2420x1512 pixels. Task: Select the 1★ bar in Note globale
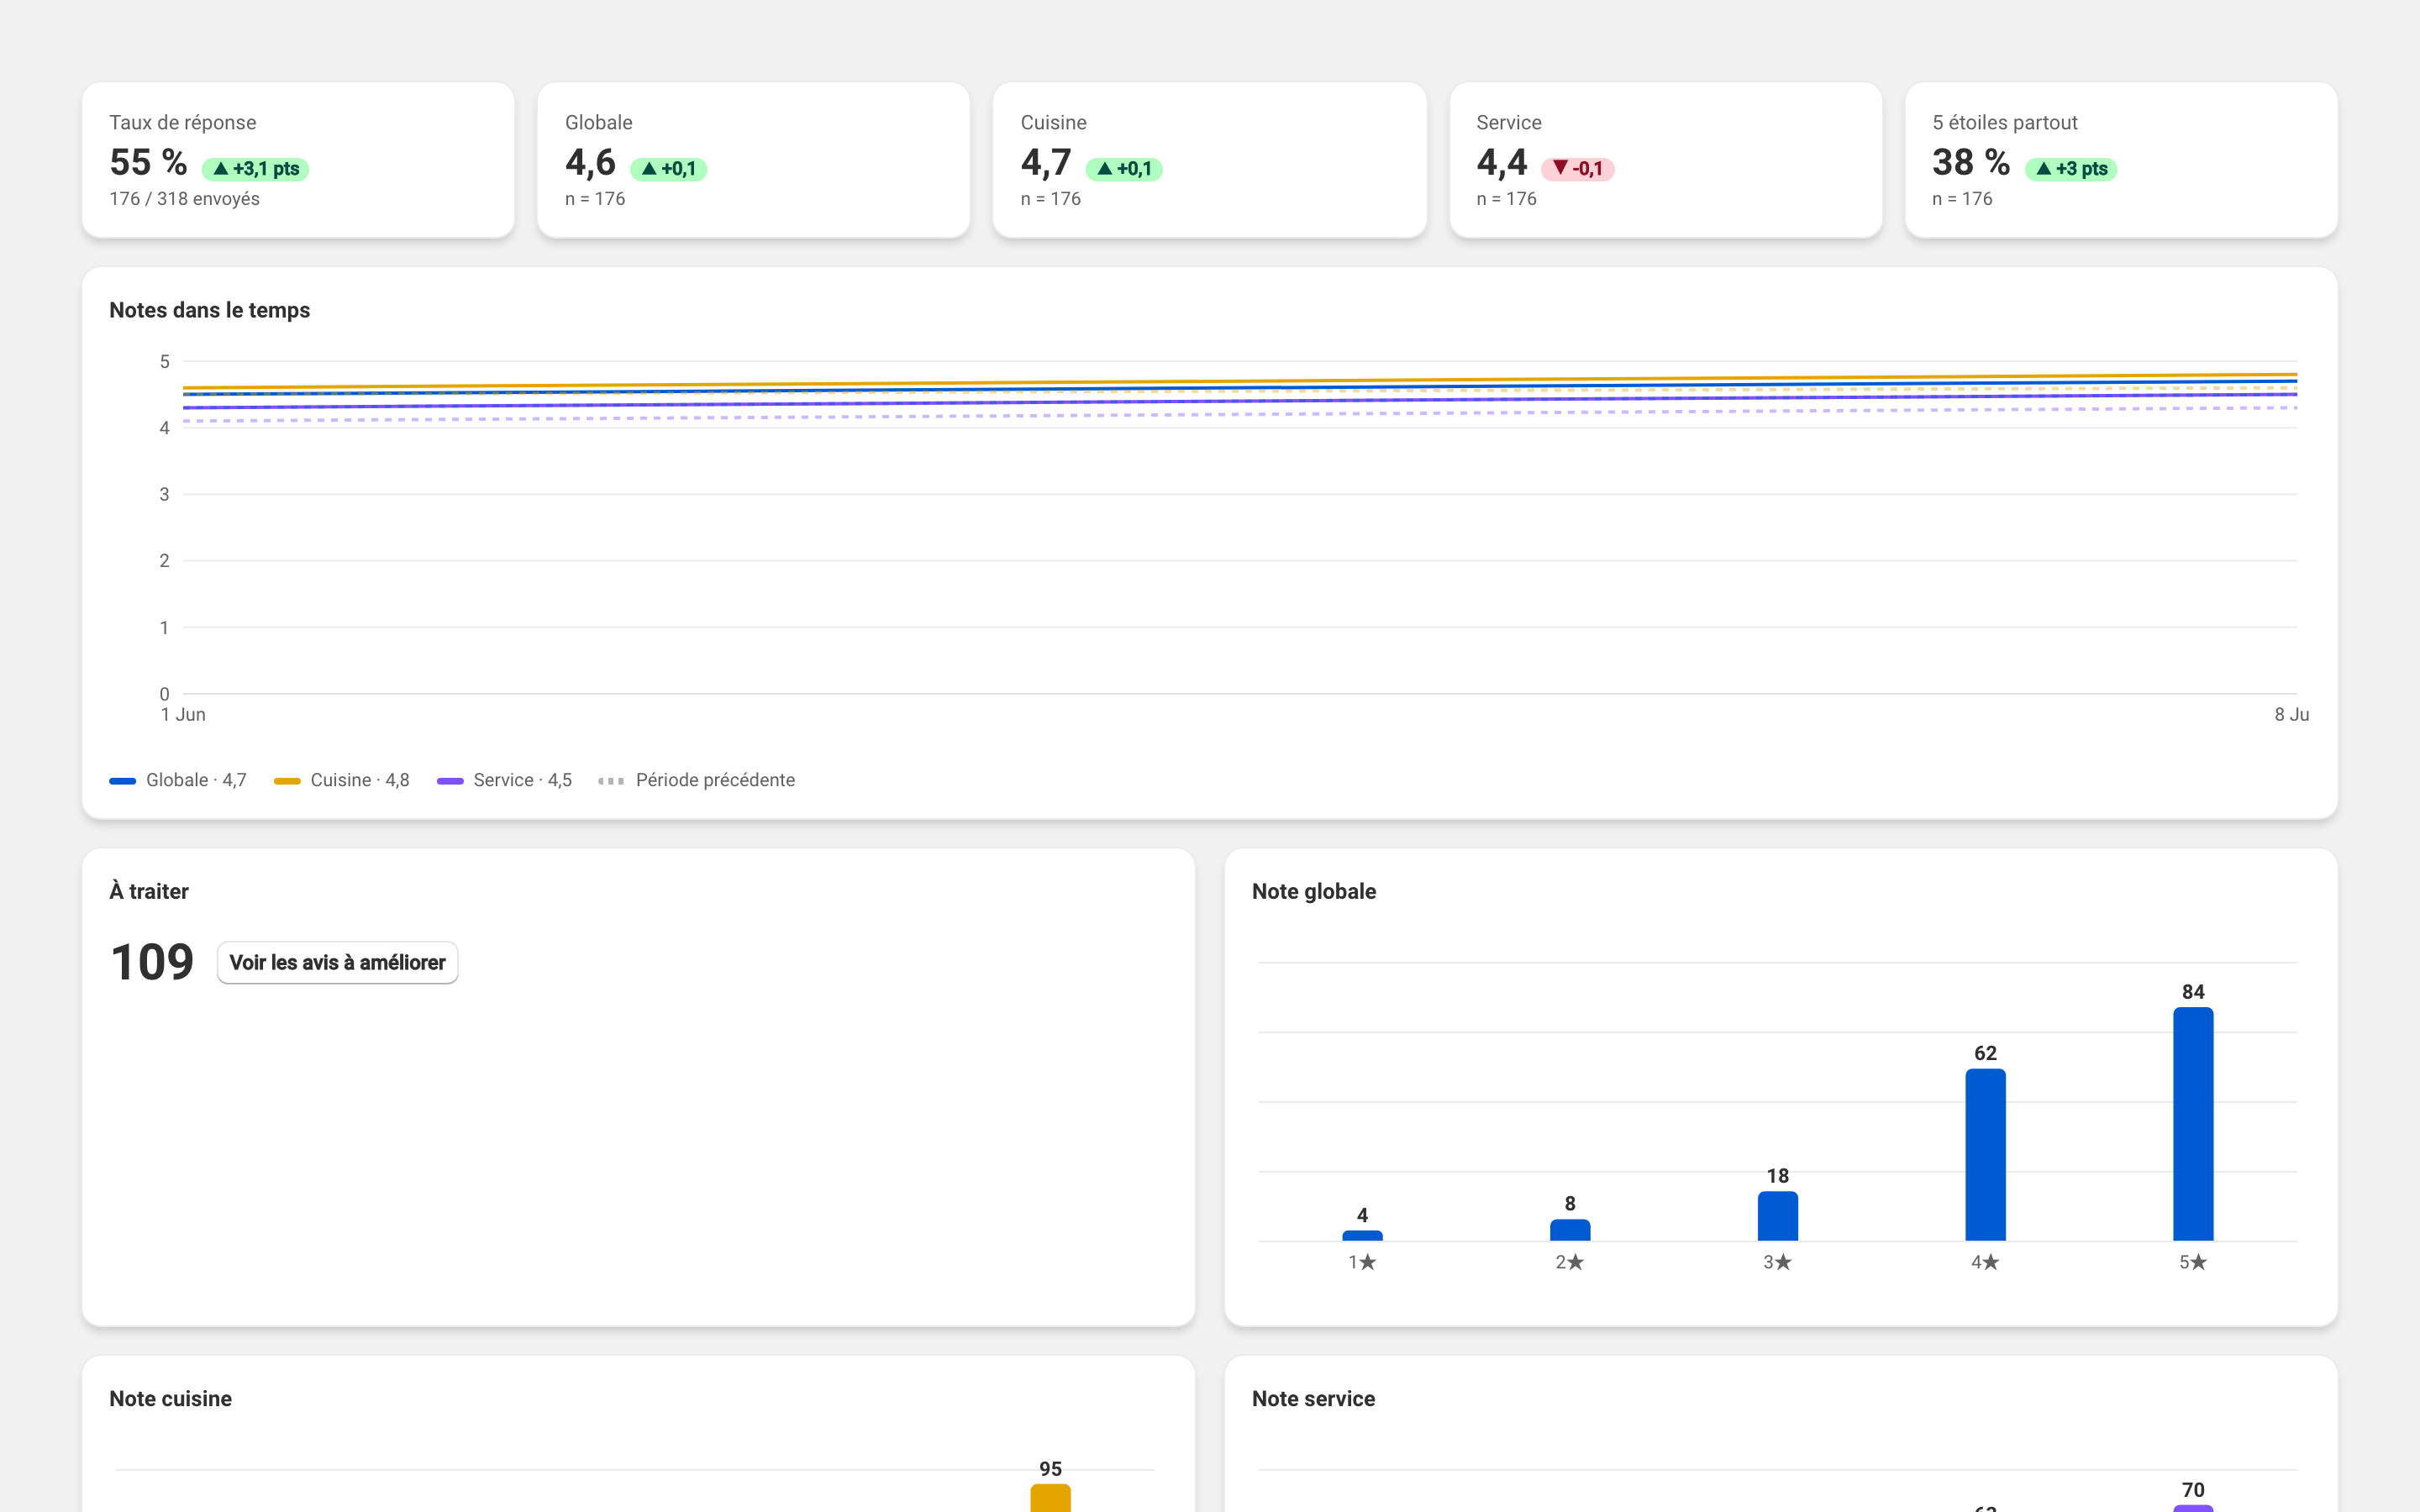tap(1362, 1236)
